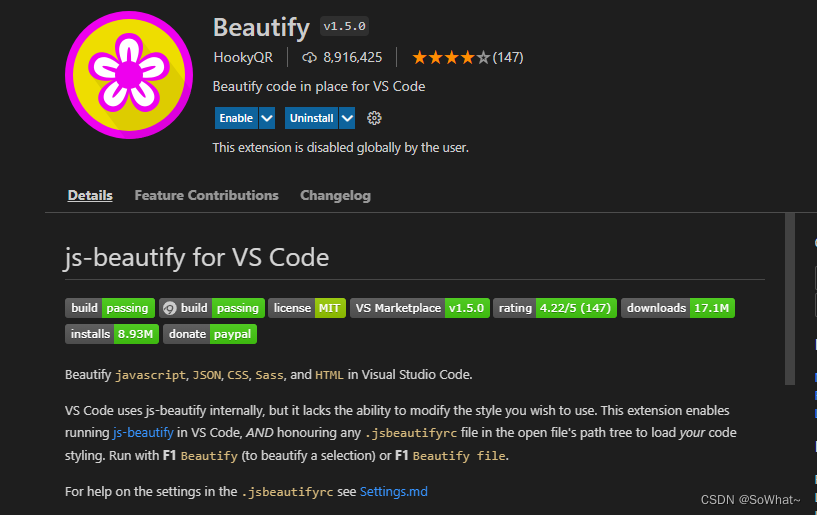This screenshot has height=515, width=817.
Task: Open the js-beautify link in description
Action: (143, 433)
